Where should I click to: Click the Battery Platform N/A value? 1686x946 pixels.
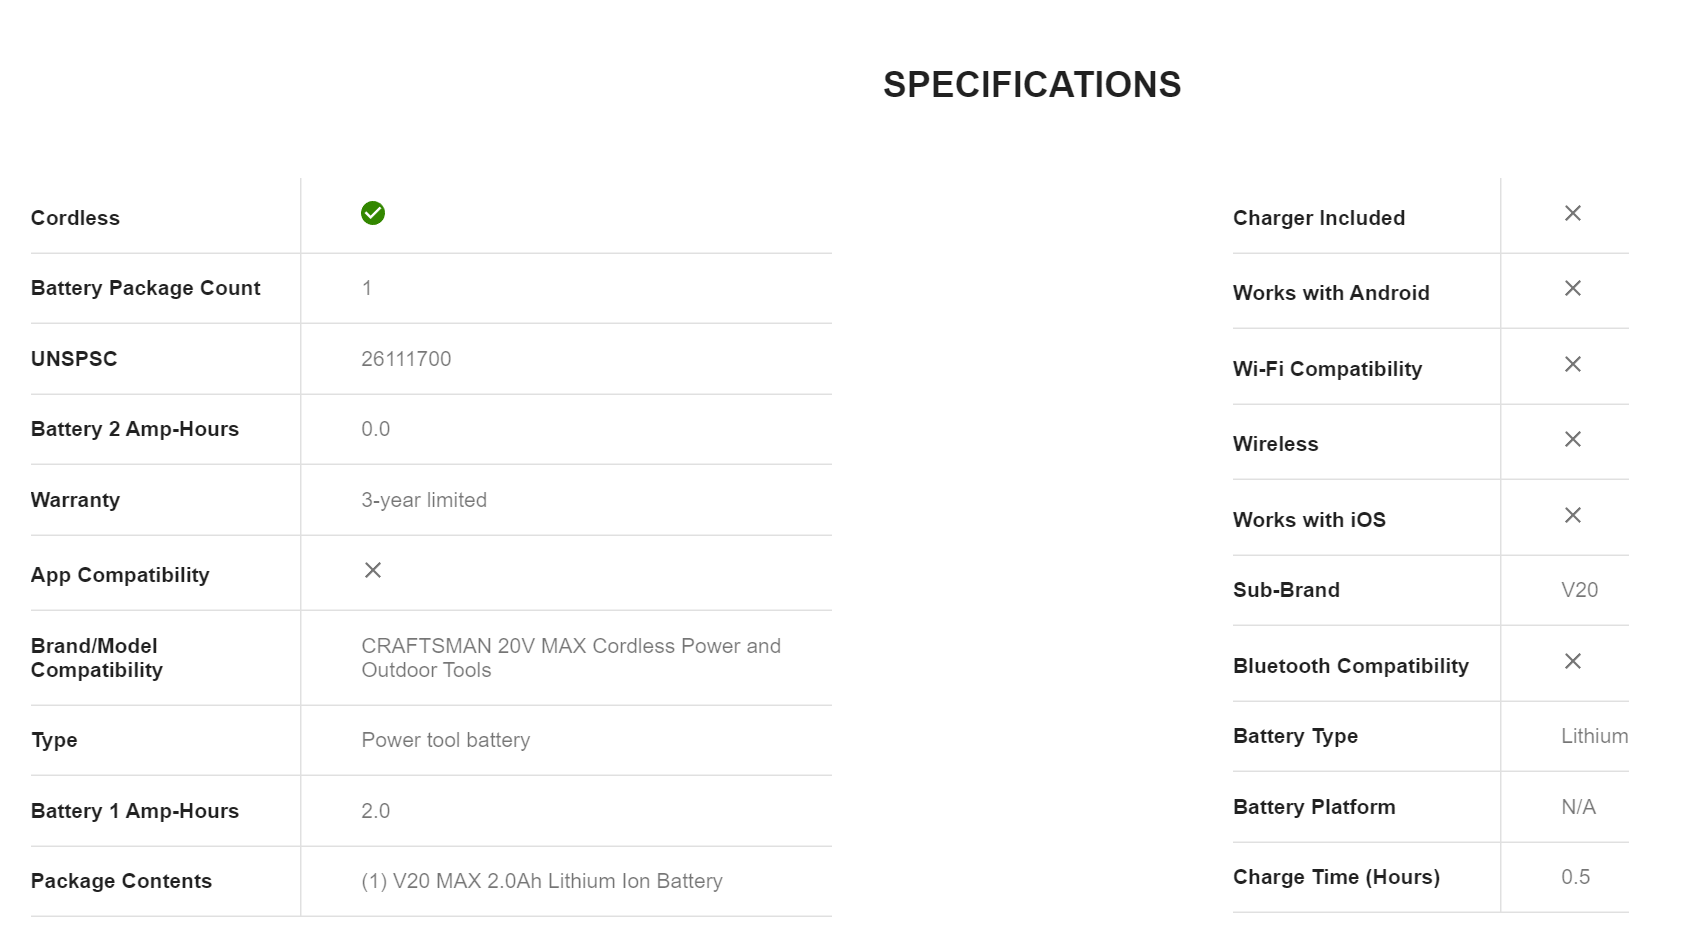pyautogui.click(x=1579, y=807)
